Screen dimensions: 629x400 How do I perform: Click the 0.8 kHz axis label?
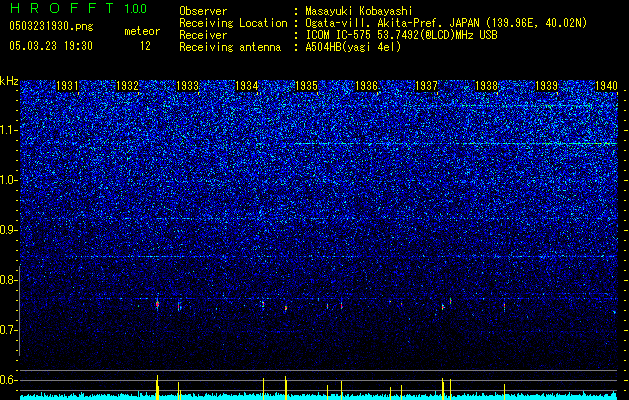[7, 280]
